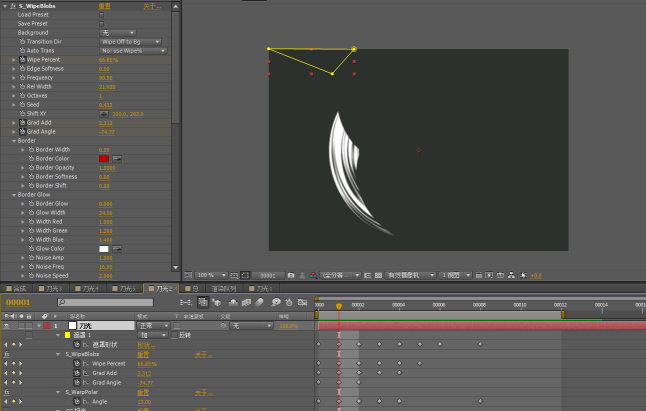Open the 有效摄像机 camera dropdown

coord(410,275)
